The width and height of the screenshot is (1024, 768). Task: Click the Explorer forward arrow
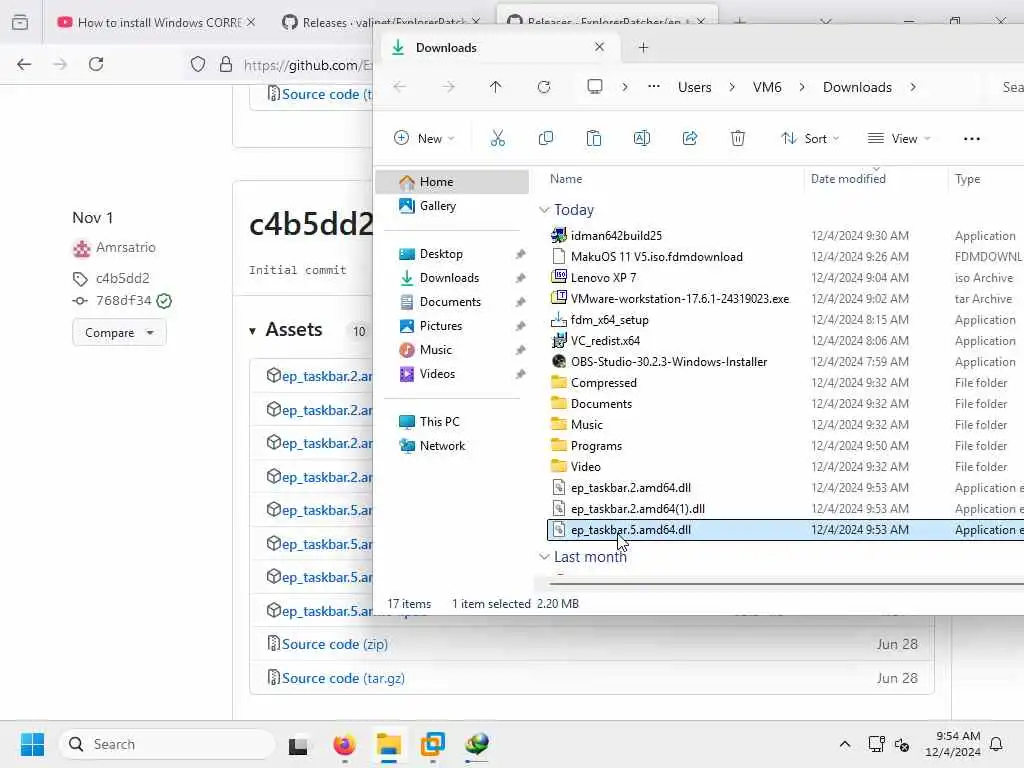(x=448, y=87)
